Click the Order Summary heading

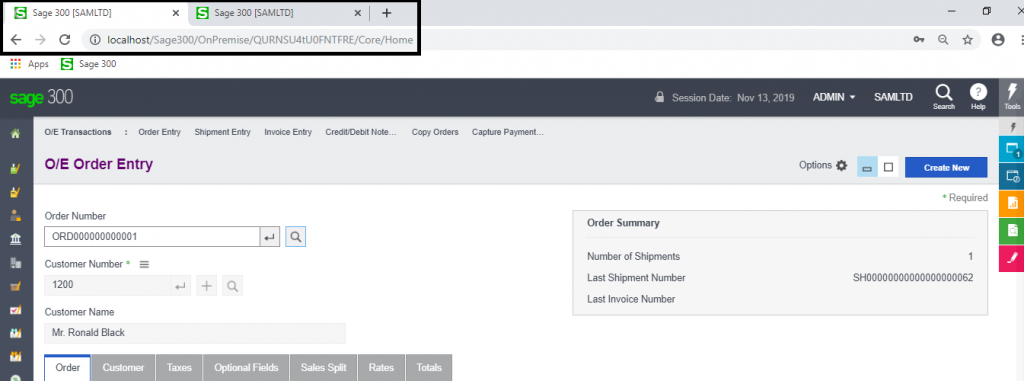(x=623, y=223)
